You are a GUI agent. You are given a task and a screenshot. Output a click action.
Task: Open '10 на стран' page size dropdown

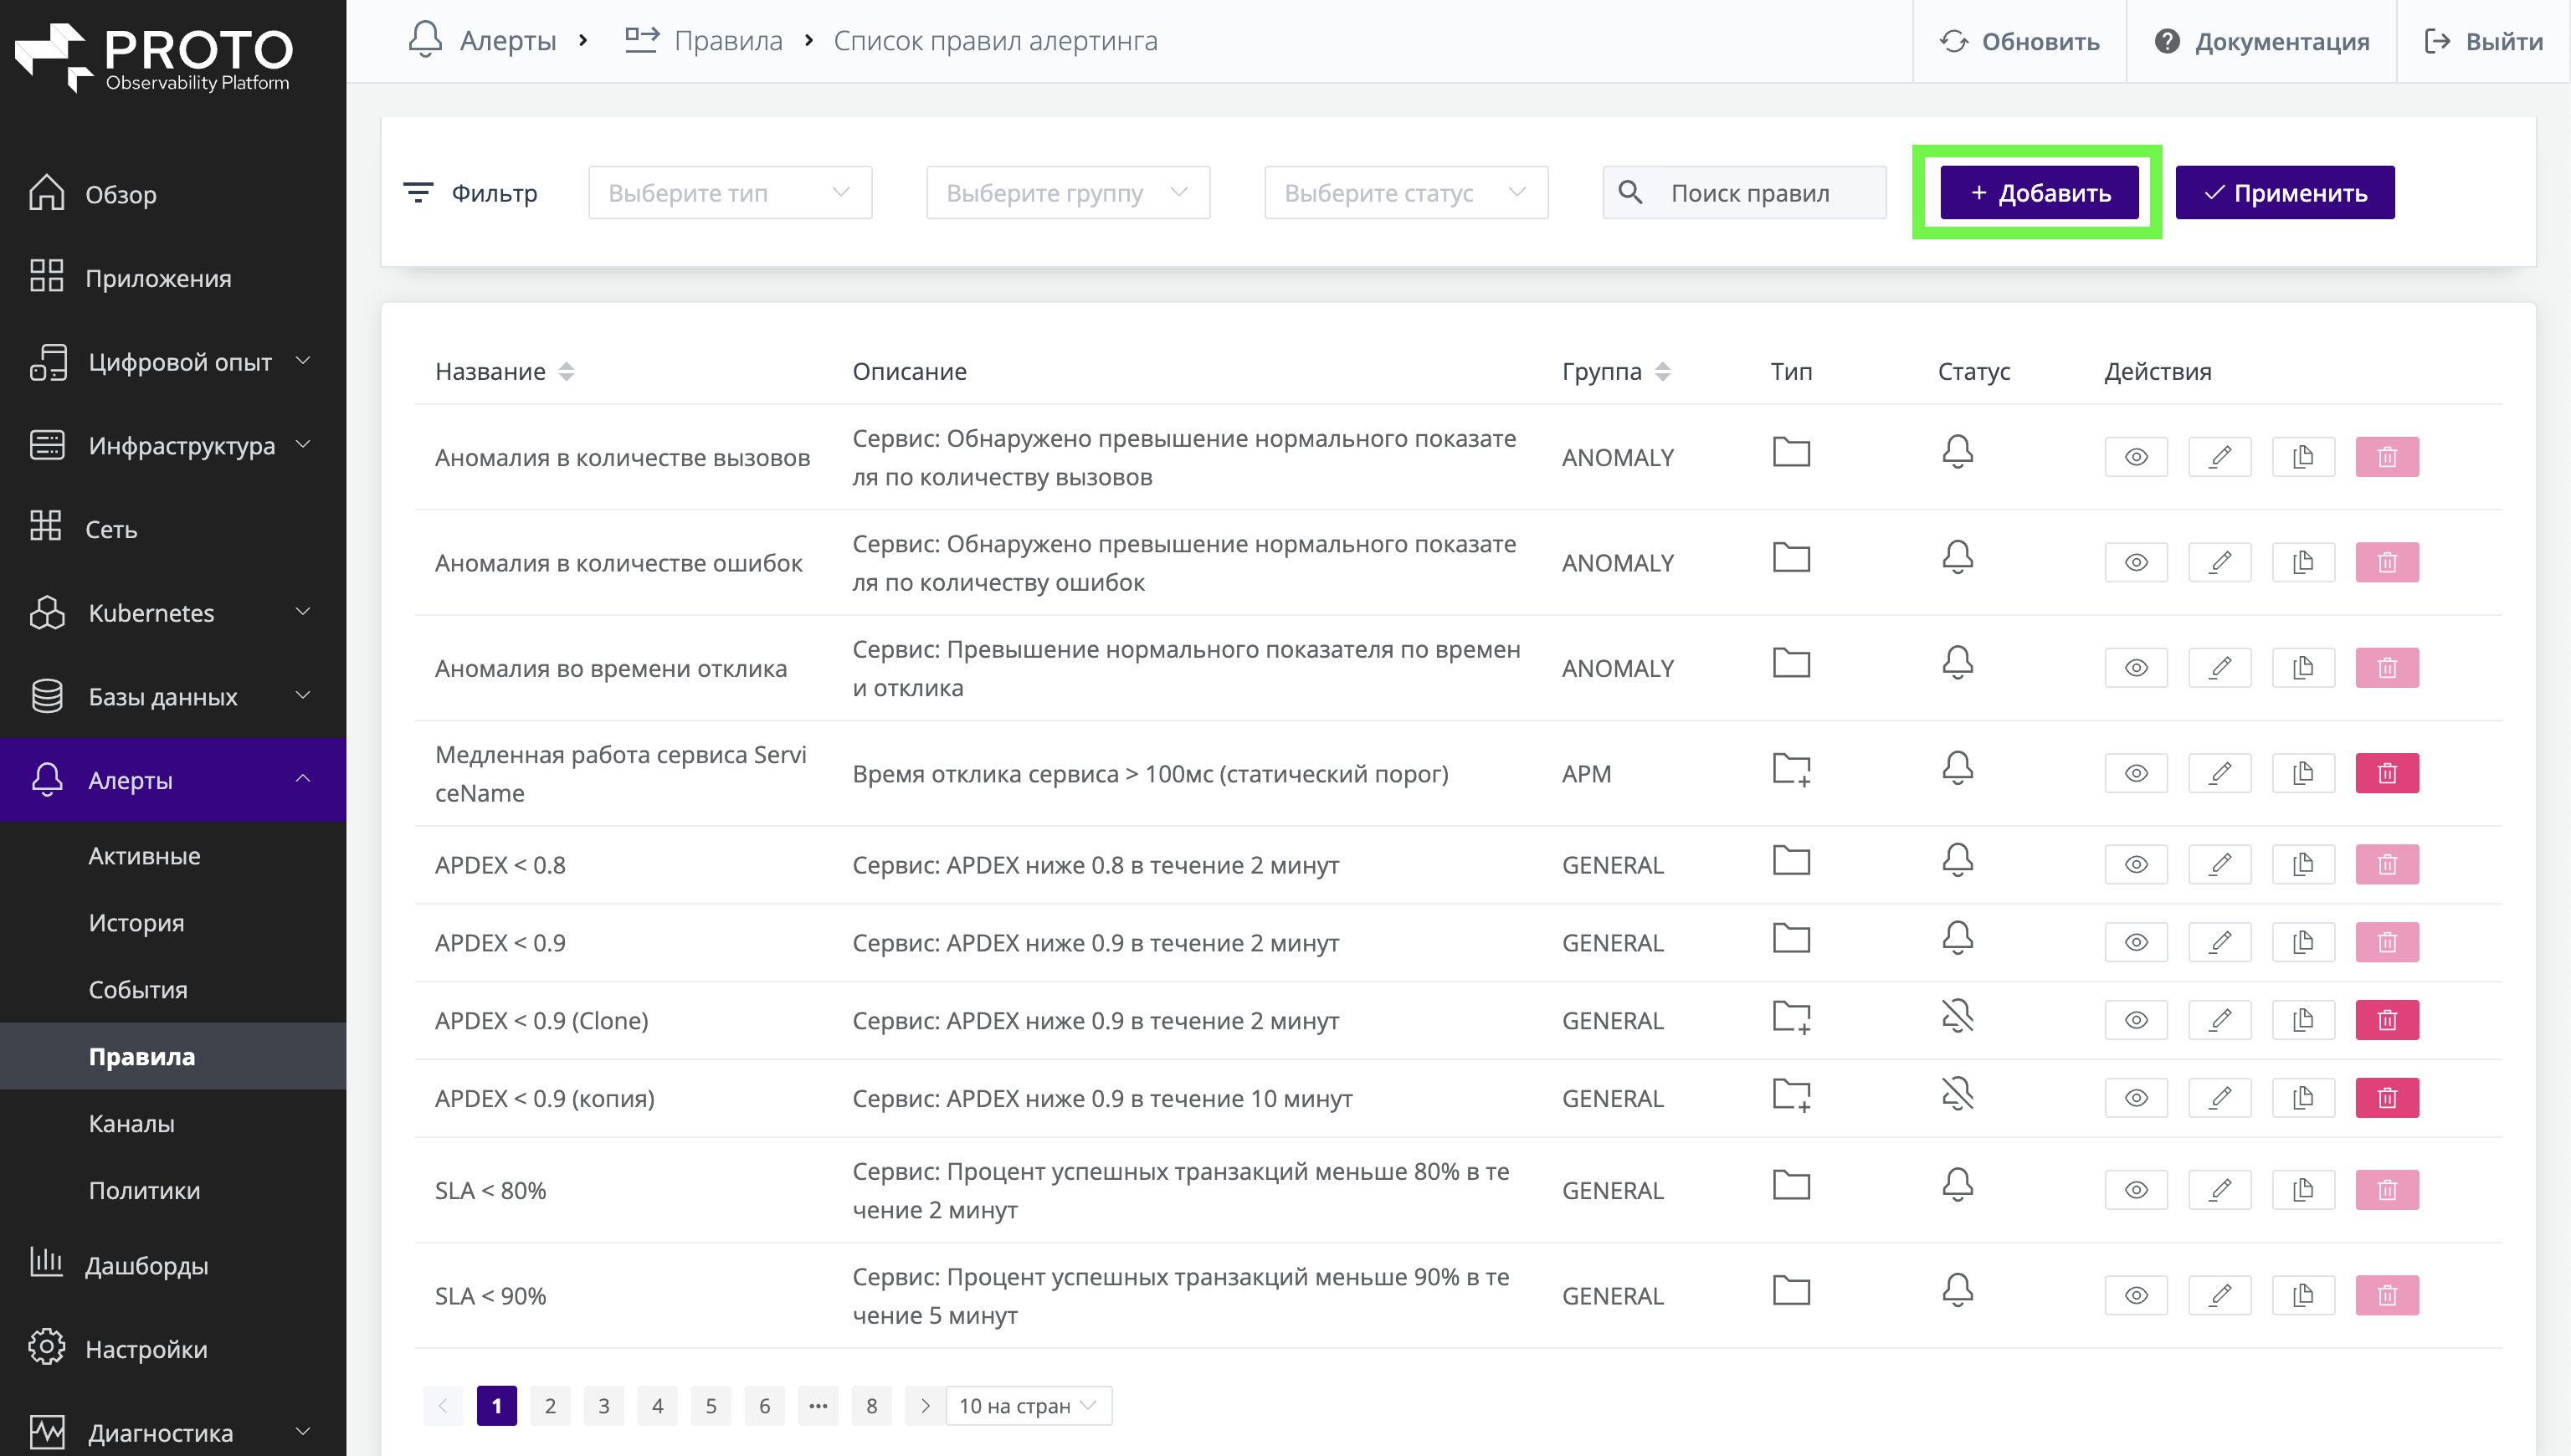click(x=1029, y=1405)
